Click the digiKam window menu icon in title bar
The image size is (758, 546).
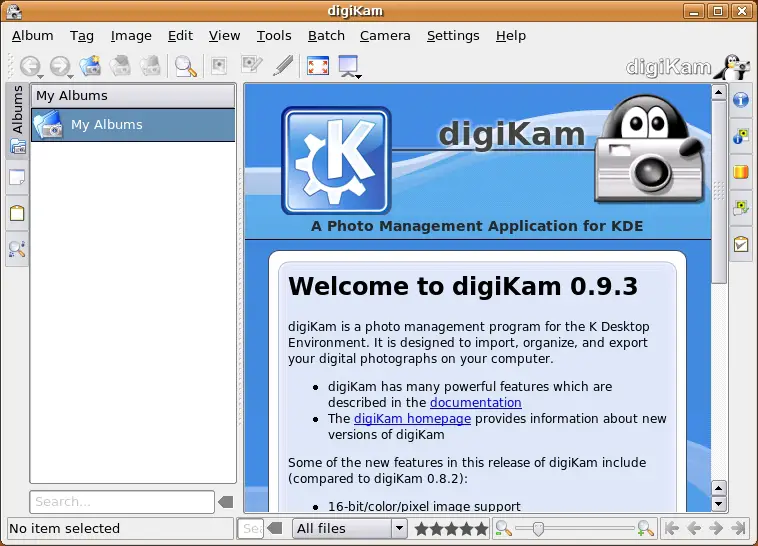[14, 11]
